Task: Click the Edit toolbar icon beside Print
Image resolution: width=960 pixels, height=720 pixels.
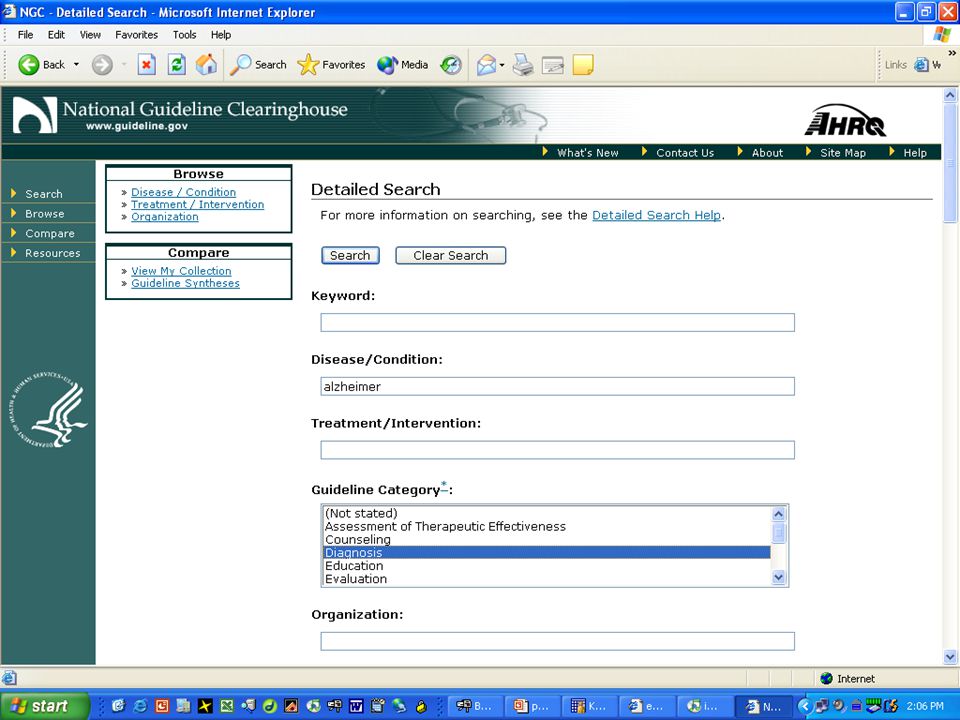Action: [553, 64]
